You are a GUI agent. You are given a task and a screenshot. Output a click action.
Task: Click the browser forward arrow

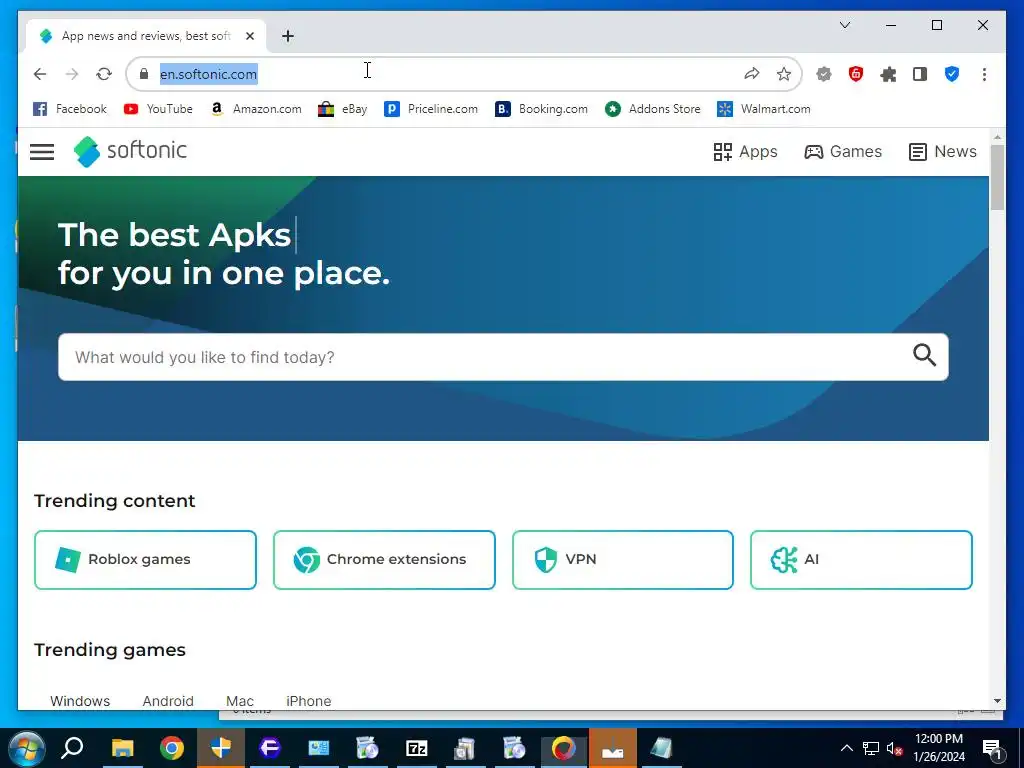point(72,74)
